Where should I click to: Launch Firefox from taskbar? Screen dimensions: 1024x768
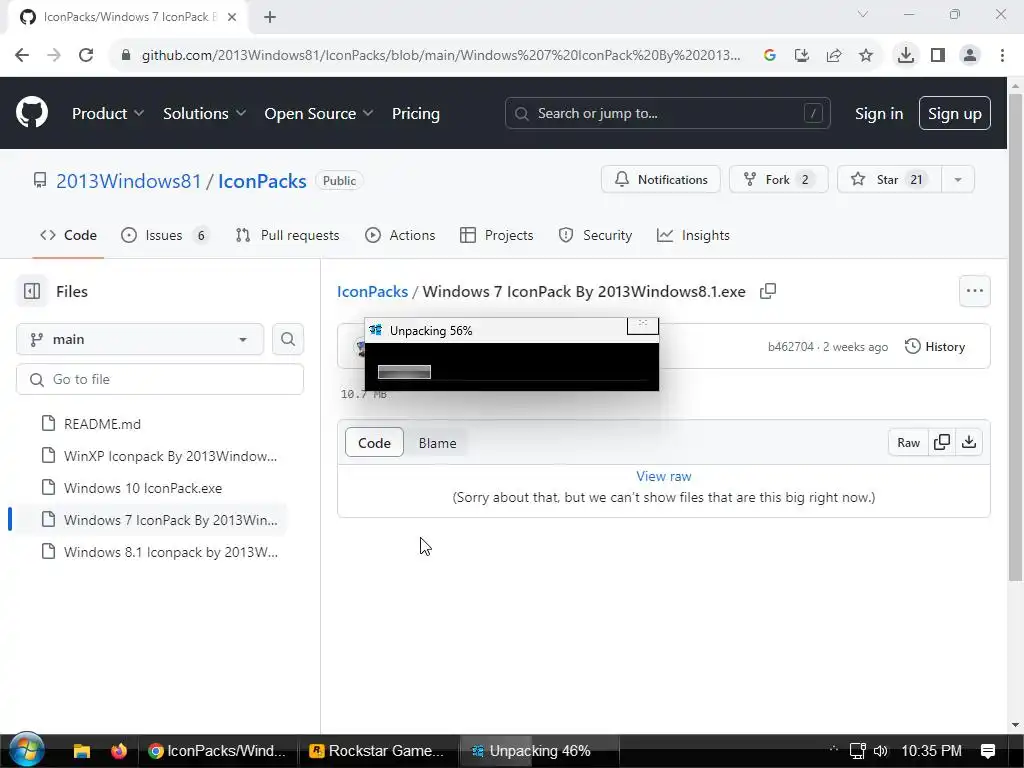118,751
